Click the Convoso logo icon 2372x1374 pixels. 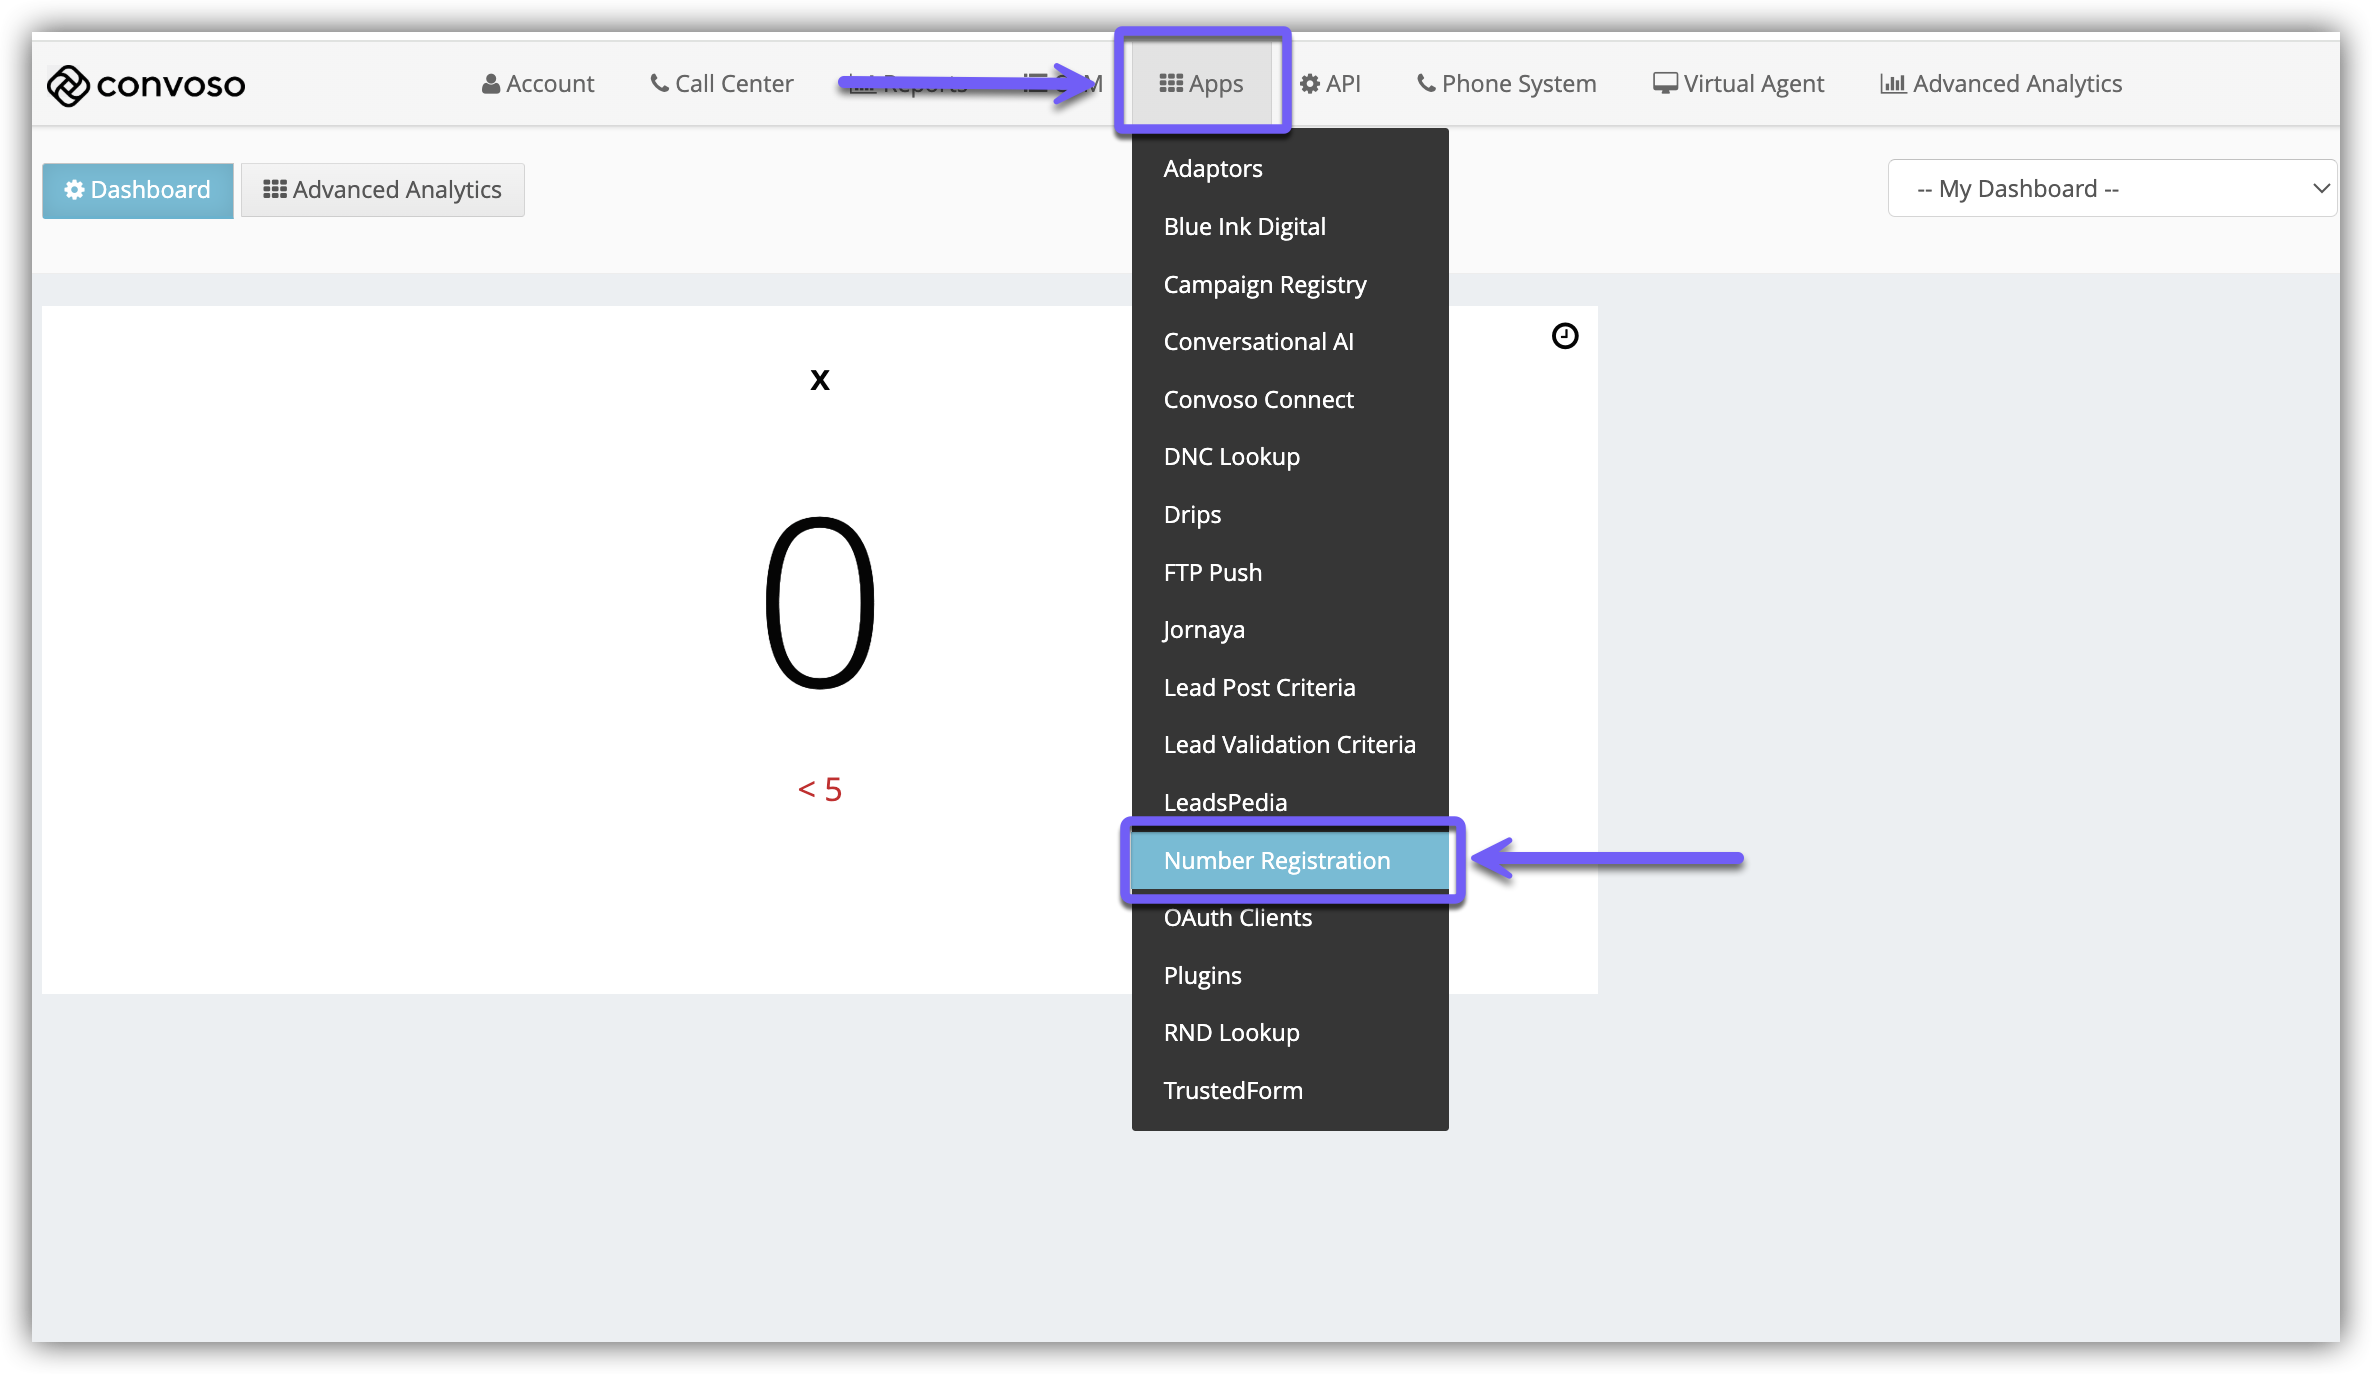tap(68, 85)
